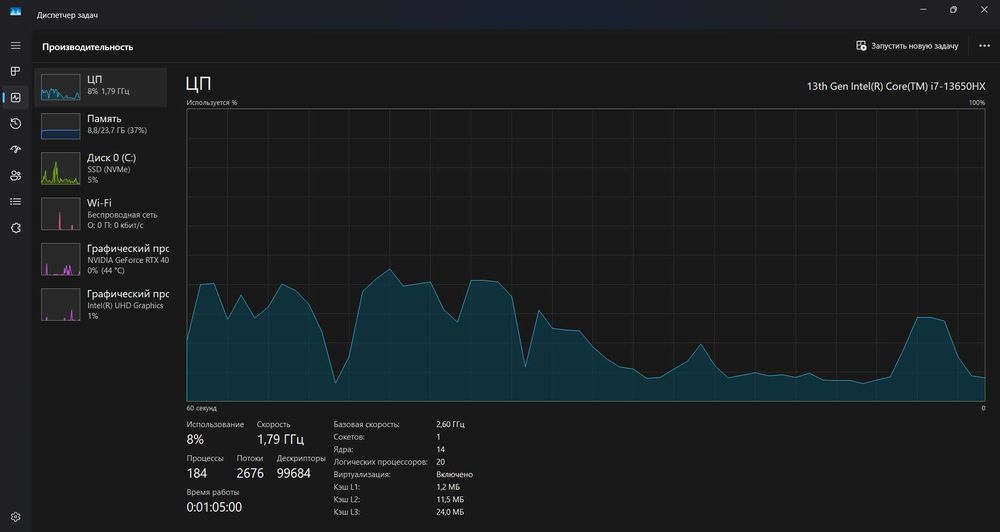Open the Details list icon
Image resolution: width=1000 pixels, height=532 pixels.
pos(15,202)
